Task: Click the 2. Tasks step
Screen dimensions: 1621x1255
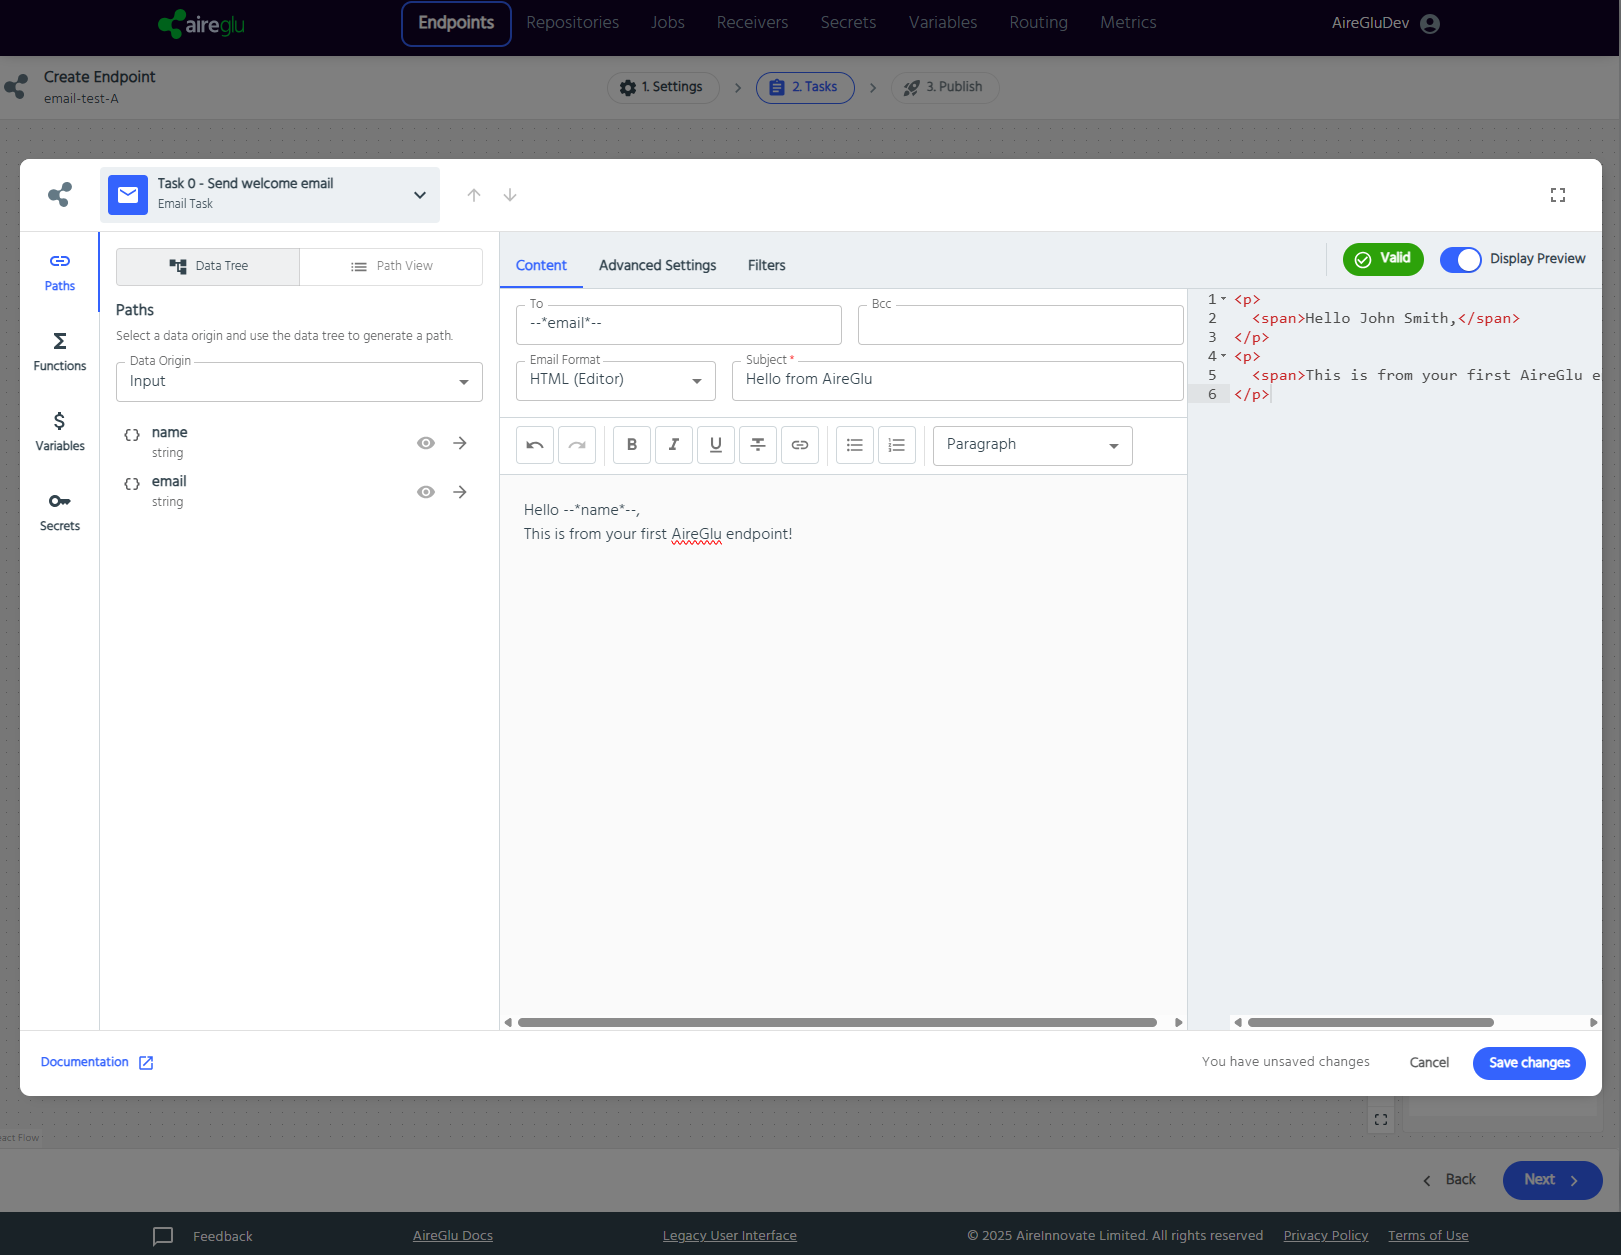Action: click(x=805, y=87)
